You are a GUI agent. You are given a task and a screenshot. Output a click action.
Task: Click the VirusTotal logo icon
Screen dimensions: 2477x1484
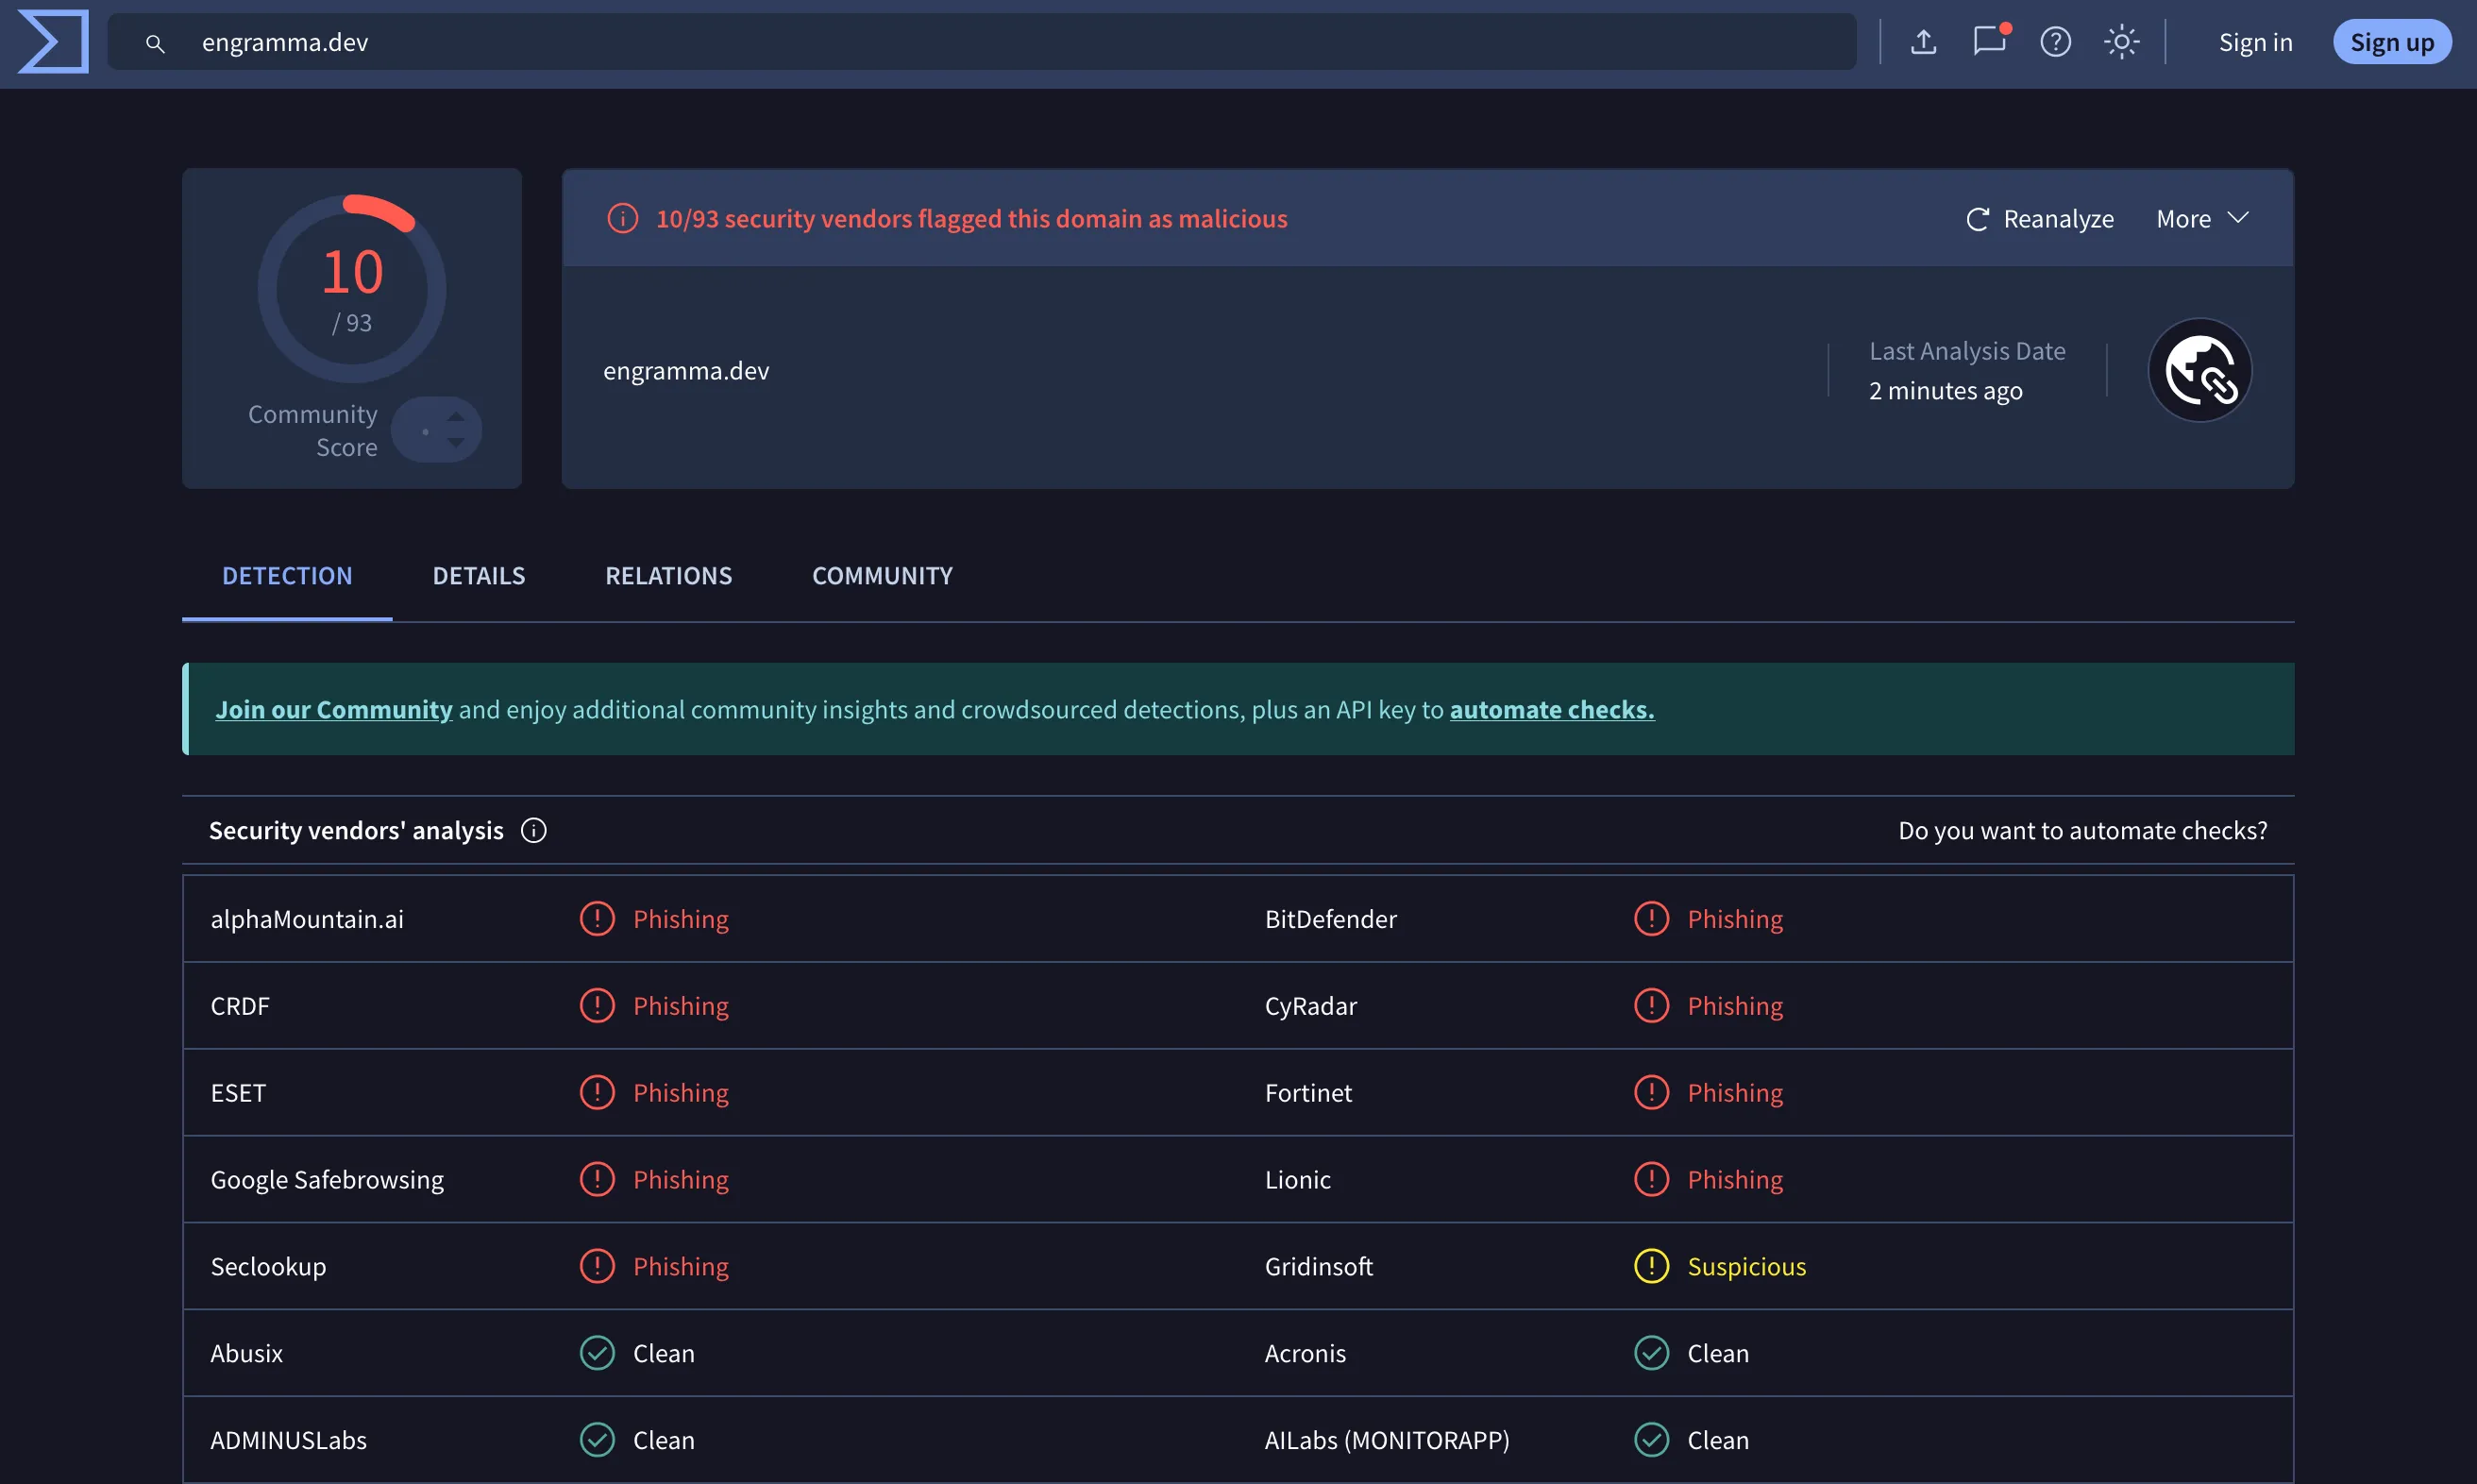(x=53, y=42)
